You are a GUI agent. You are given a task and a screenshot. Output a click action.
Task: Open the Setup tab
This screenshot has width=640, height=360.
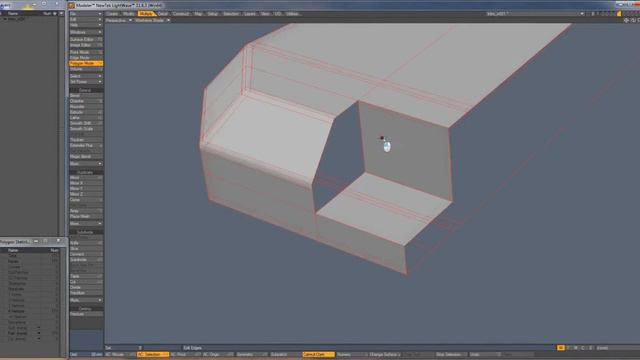point(213,14)
